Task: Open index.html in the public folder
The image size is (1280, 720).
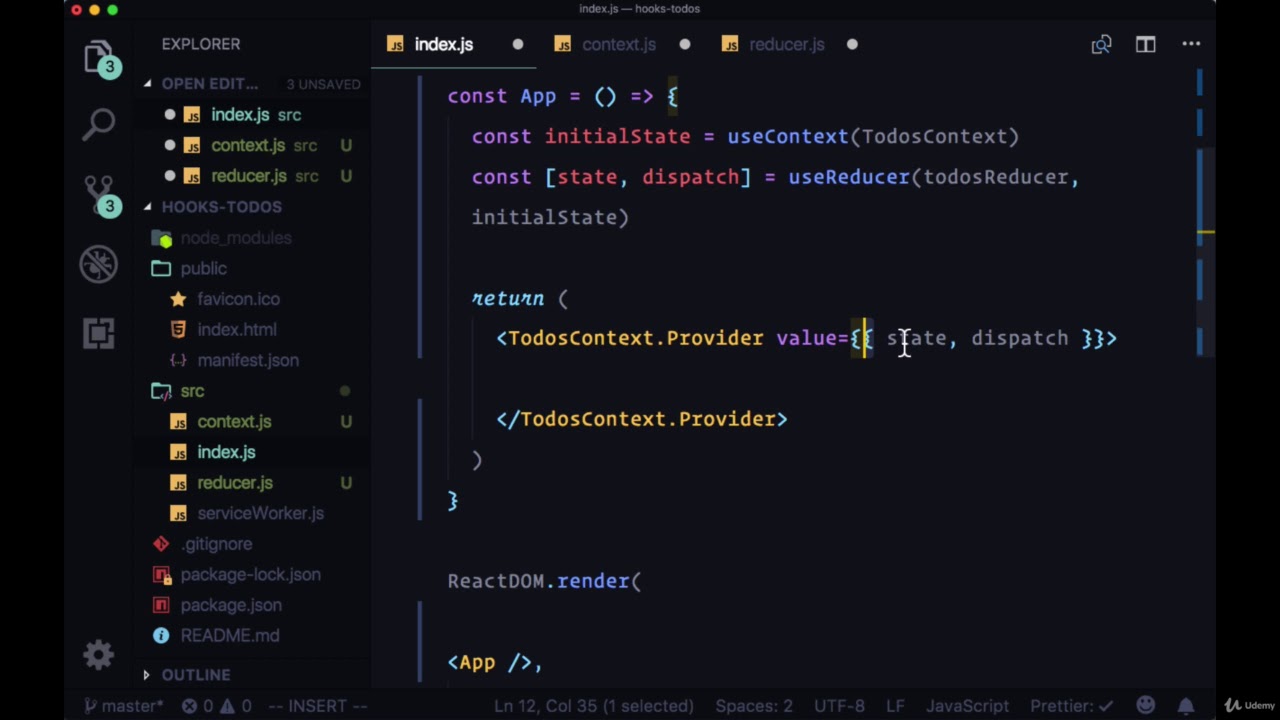Action: pyautogui.click(x=237, y=329)
